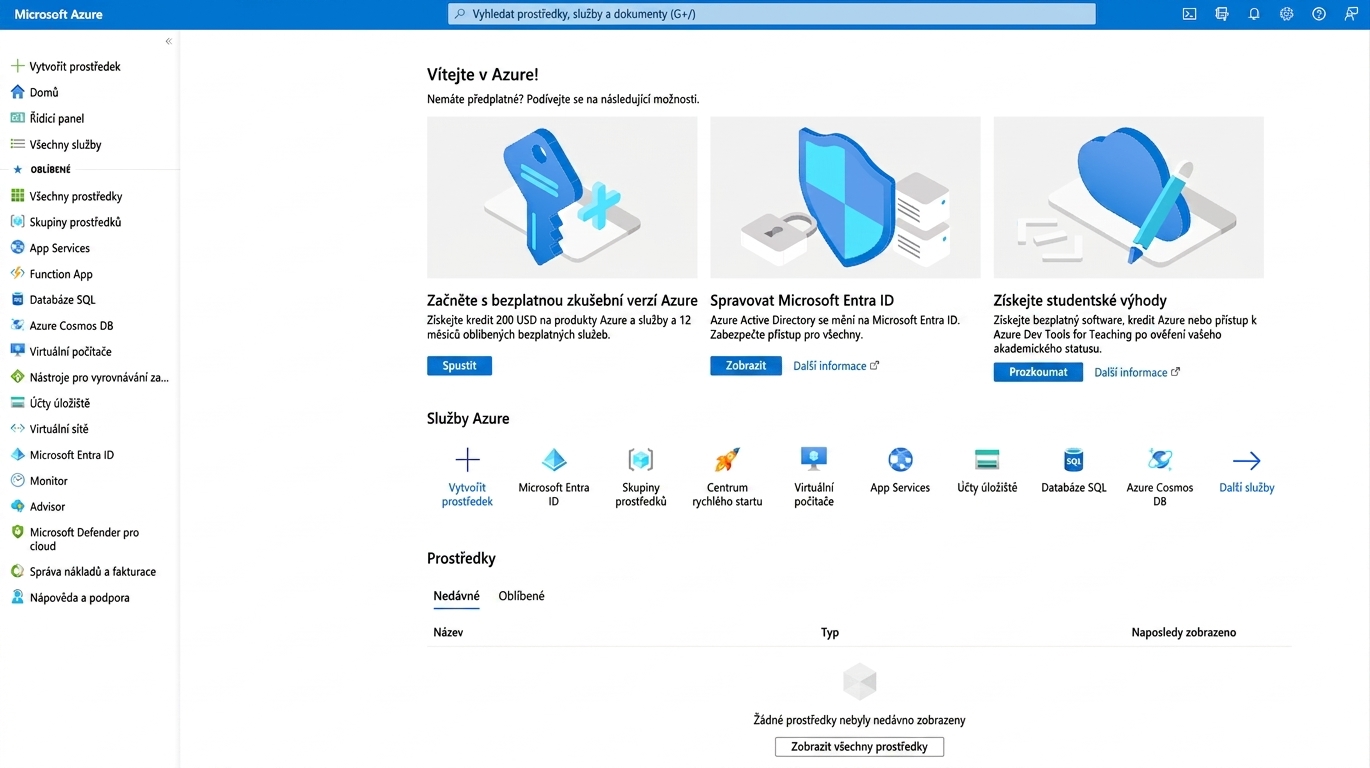This screenshot has height=768, width=1370.
Task: Click the Typ column header
Action: (x=830, y=633)
